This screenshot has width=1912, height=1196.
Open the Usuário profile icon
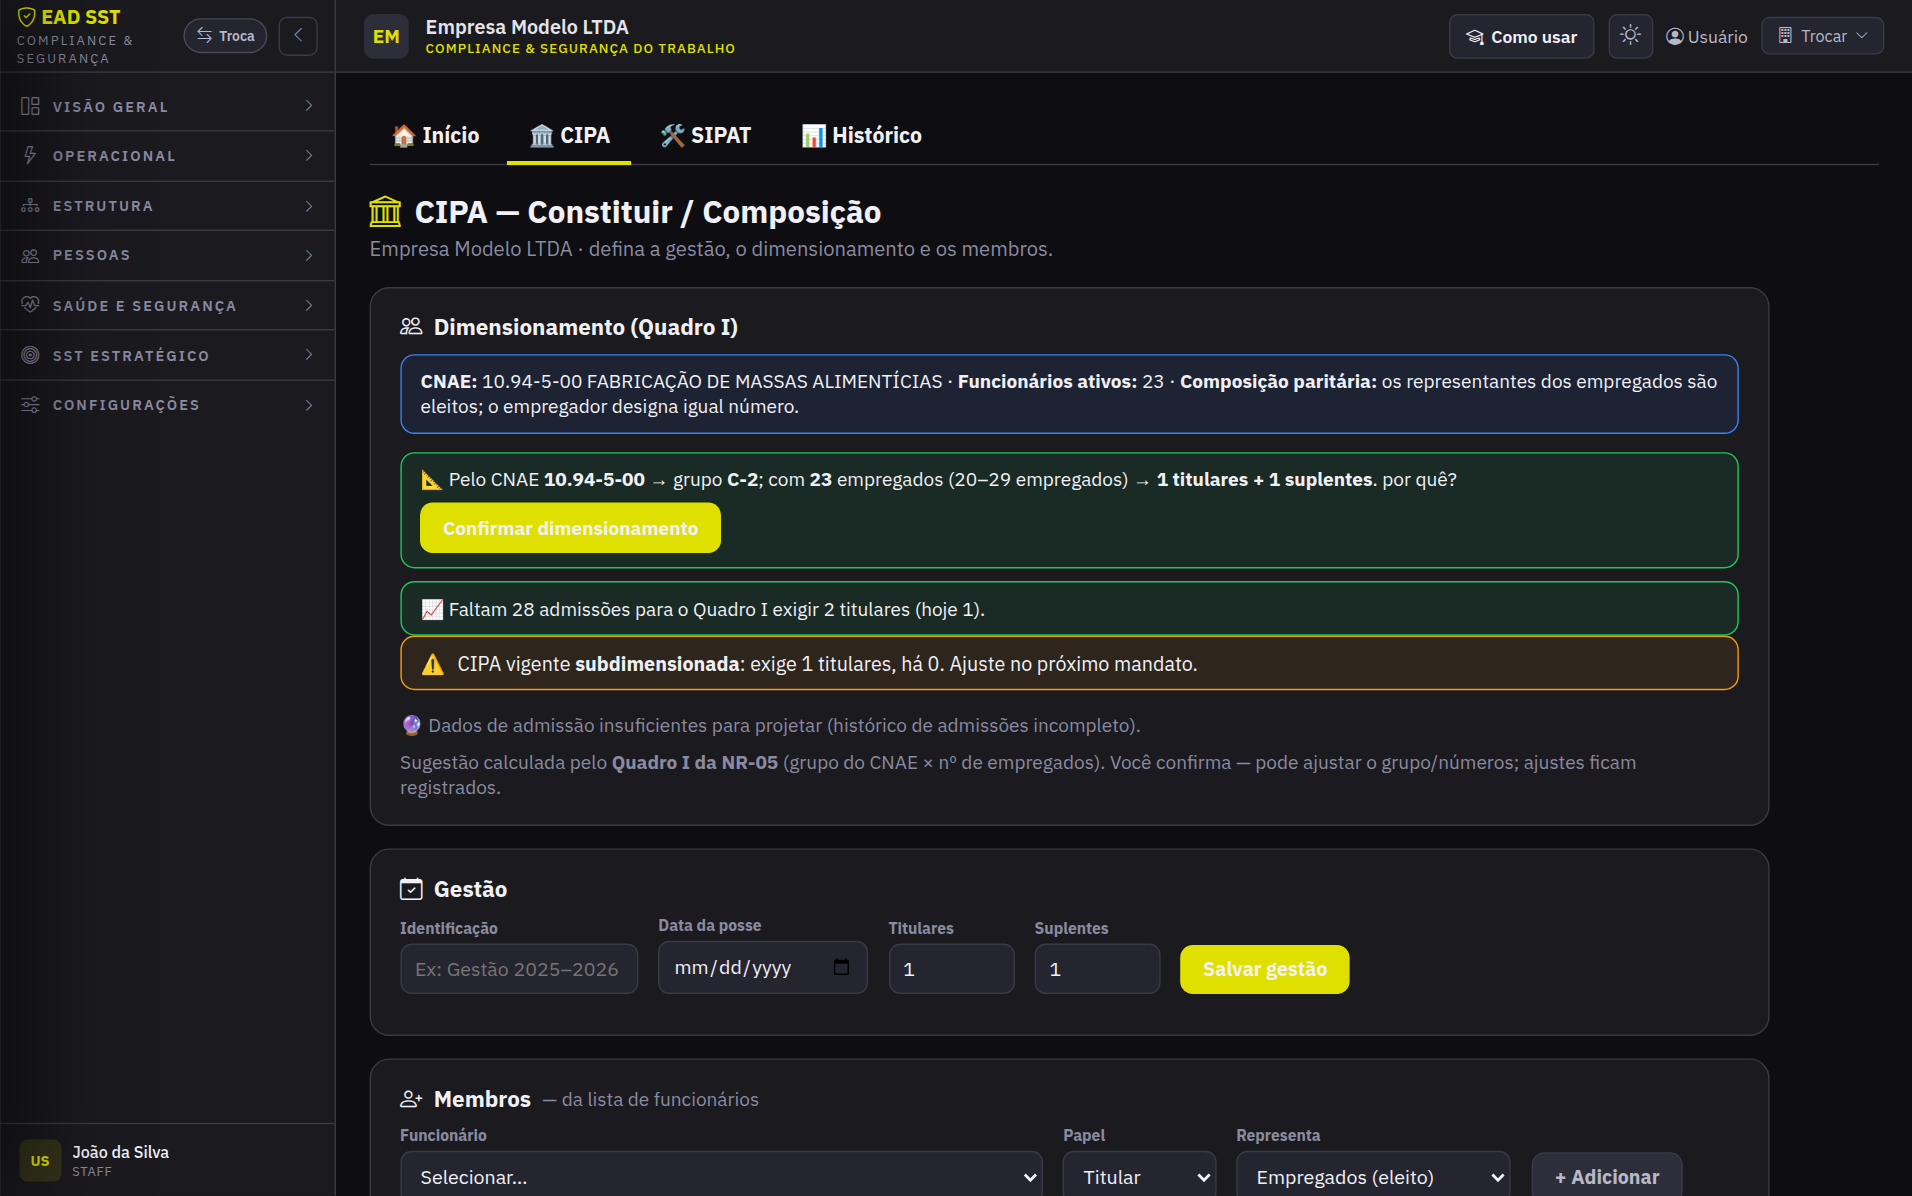1675,37
